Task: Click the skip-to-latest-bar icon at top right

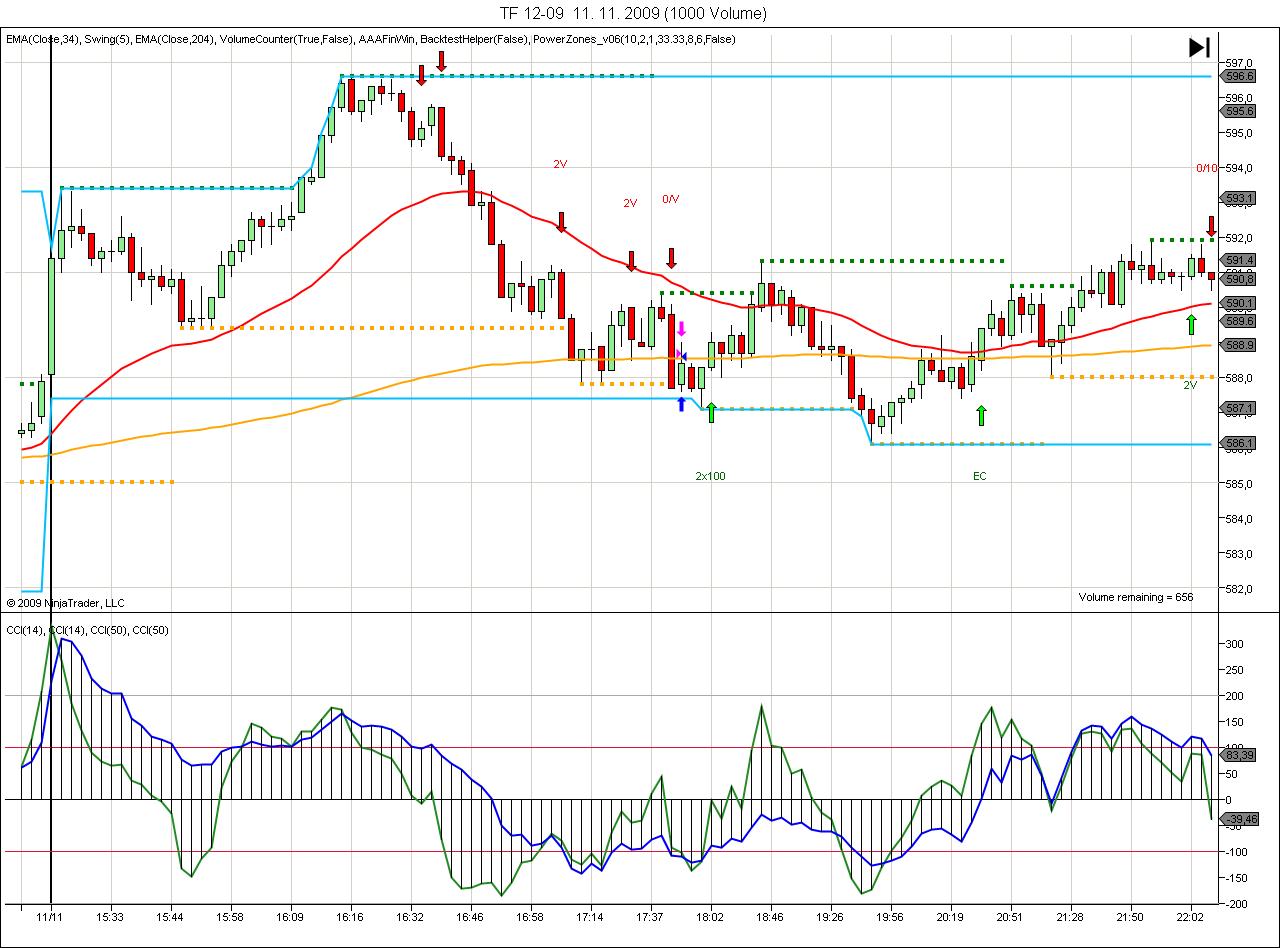Action: click(x=1199, y=47)
